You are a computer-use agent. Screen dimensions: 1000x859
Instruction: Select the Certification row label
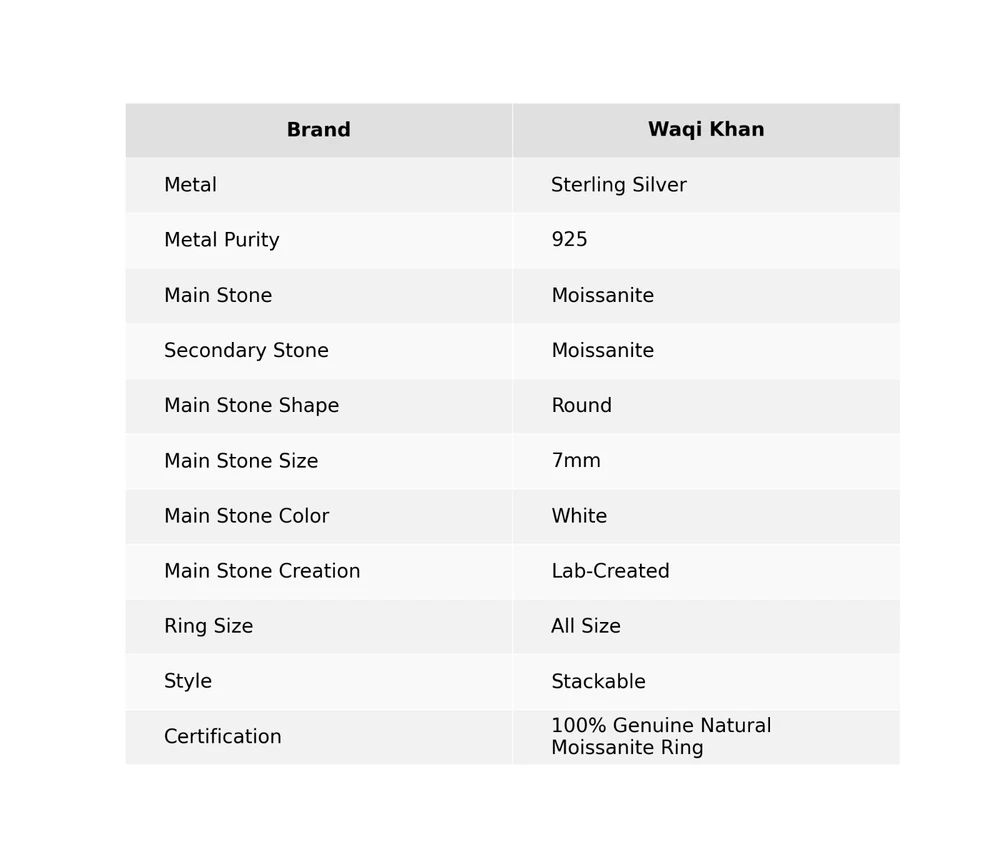point(222,737)
